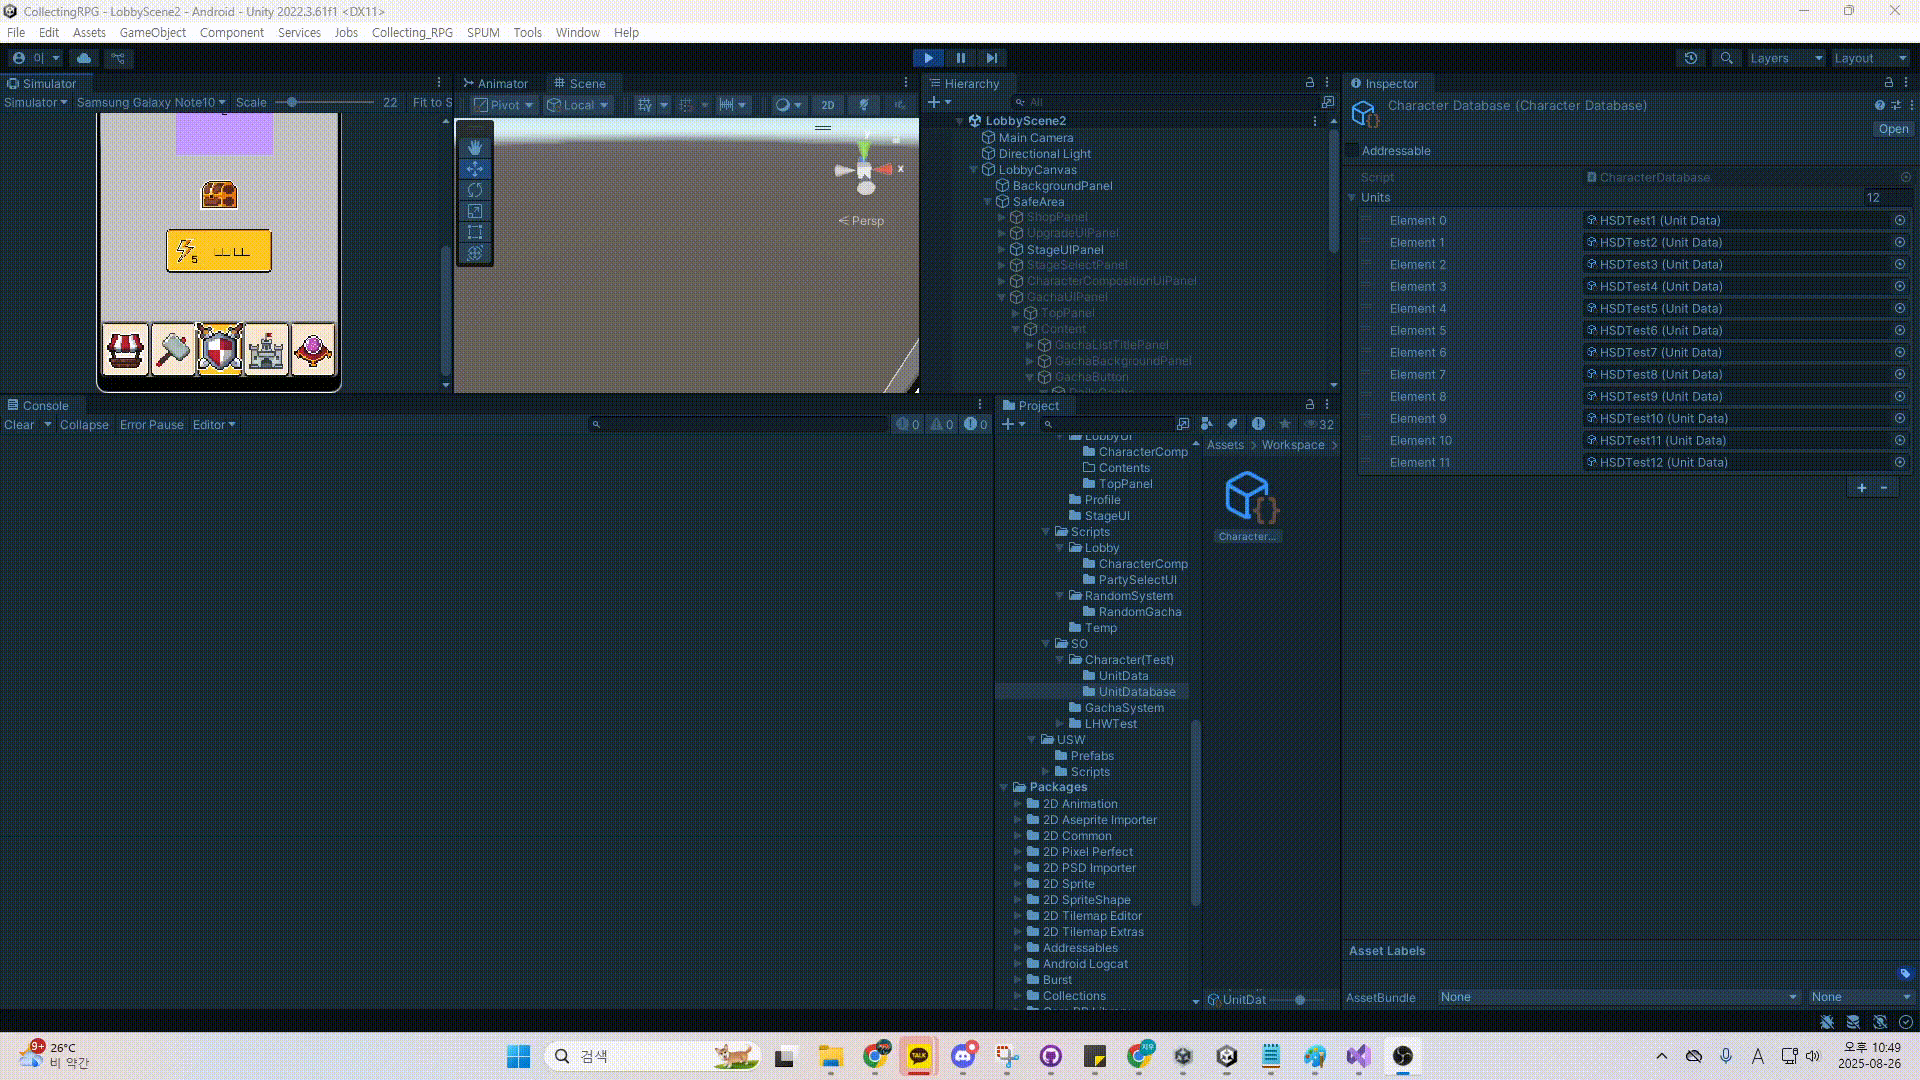The height and width of the screenshot is (1080, 1920).
Task: Select the Hand tool in Scene view
Action: 475,147
